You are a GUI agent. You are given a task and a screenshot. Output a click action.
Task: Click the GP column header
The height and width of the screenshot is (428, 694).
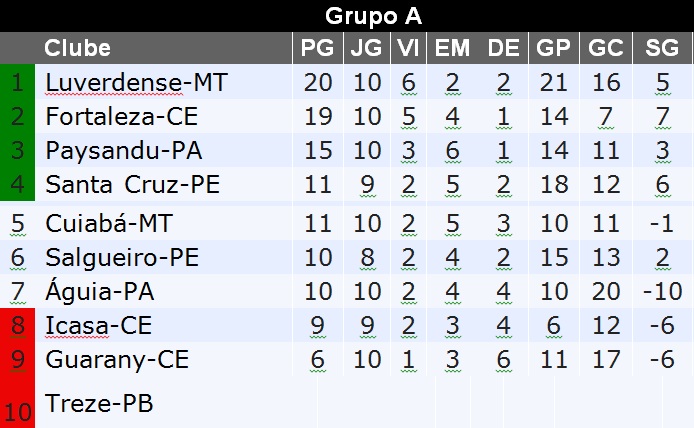(x=553, y=48)
